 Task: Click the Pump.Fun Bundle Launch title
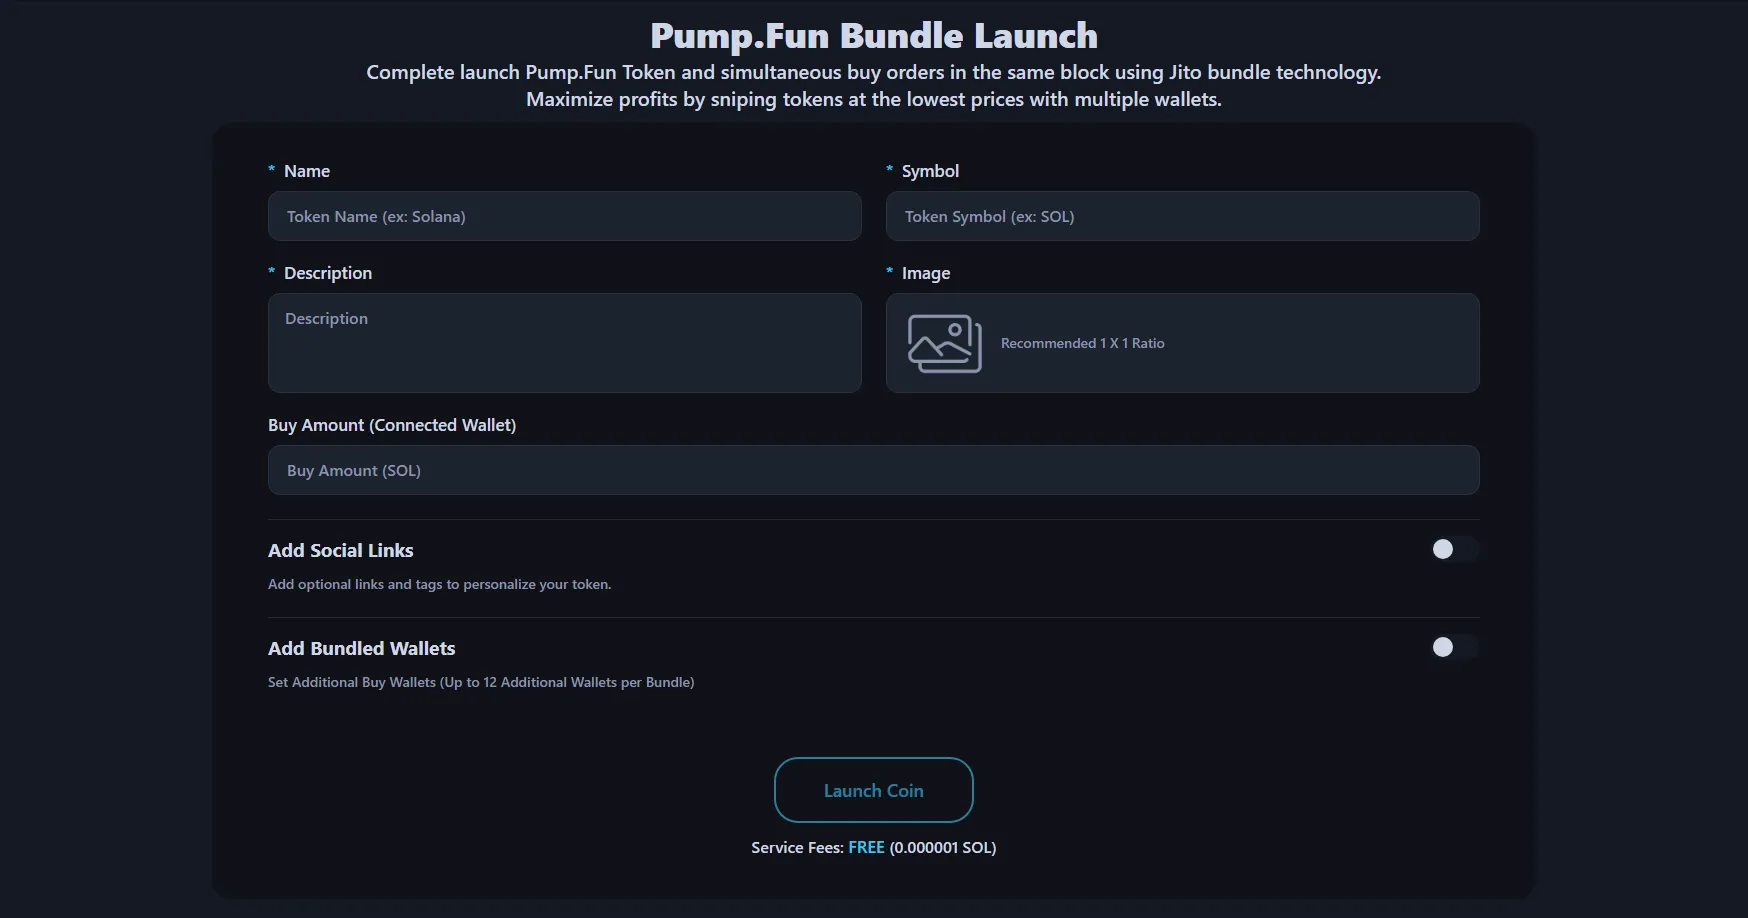[873, 36]
